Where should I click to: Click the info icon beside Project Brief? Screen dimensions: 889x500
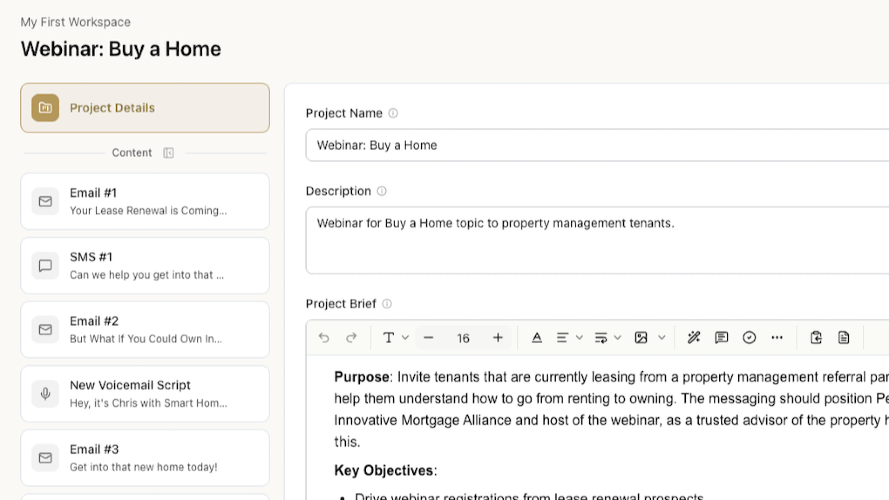coord(387,304)
